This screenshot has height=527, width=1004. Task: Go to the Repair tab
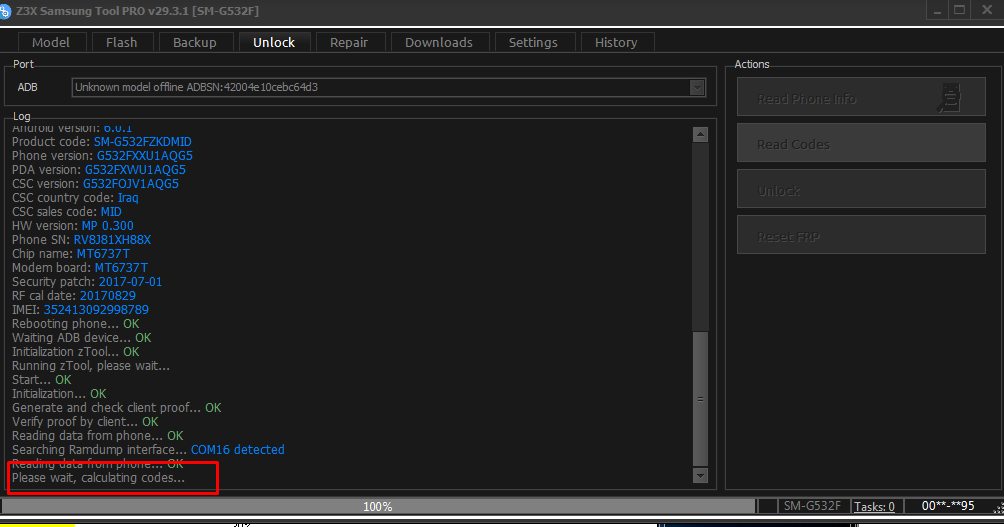point(349,42)
